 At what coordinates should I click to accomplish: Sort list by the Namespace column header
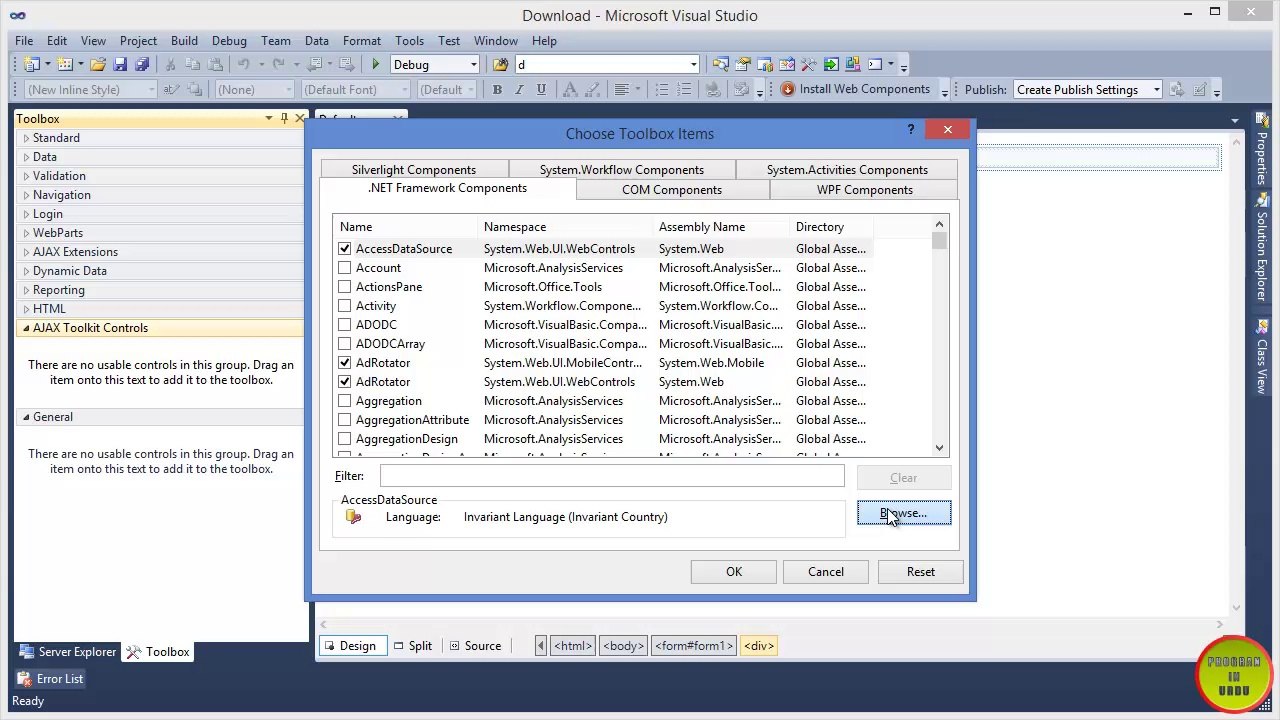click(x=565, y=227)
